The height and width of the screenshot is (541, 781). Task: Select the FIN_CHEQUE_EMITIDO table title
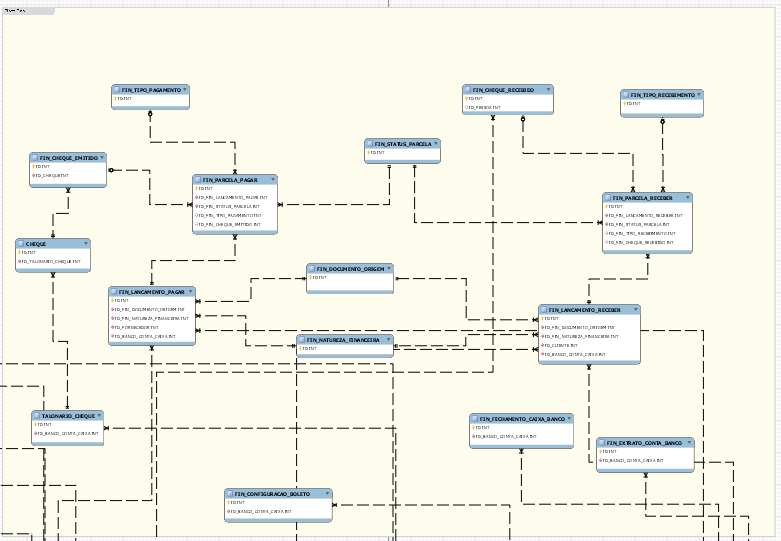click(69, 158)
